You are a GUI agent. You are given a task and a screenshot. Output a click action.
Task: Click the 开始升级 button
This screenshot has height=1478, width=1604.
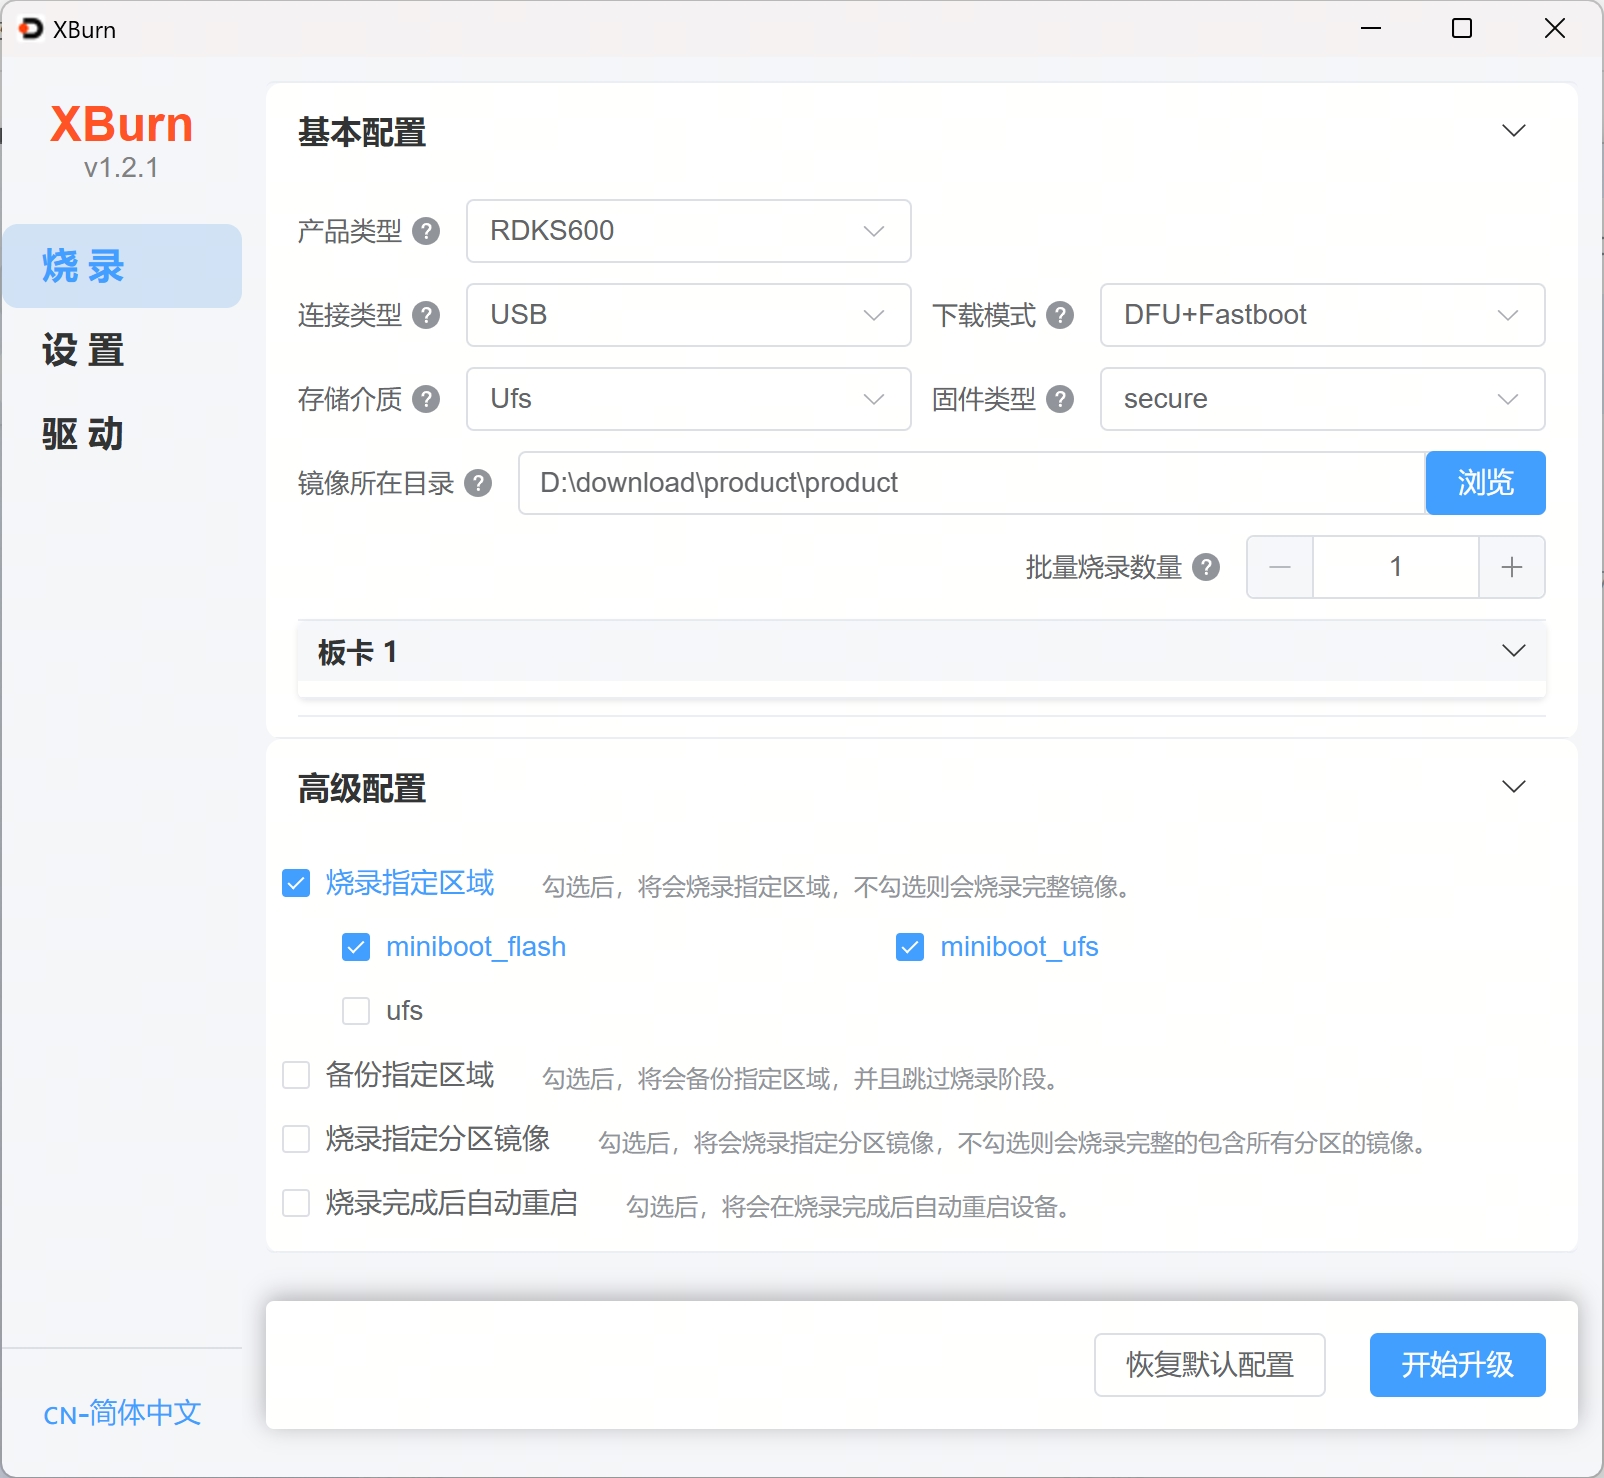1458,1365
